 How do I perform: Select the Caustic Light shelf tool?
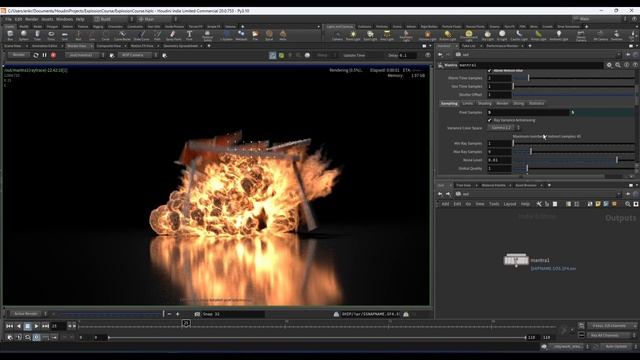pyautogui.click(x=519, y=36)
